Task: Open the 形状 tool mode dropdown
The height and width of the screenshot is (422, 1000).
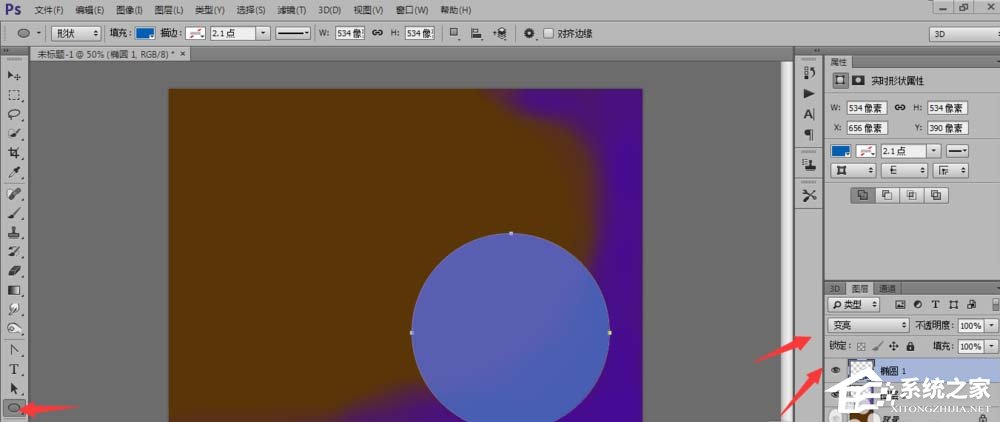Action: [76, 33]
